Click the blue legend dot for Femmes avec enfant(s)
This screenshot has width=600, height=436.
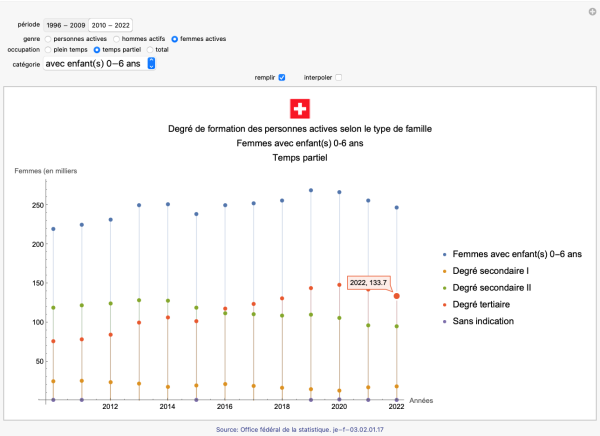443,254
